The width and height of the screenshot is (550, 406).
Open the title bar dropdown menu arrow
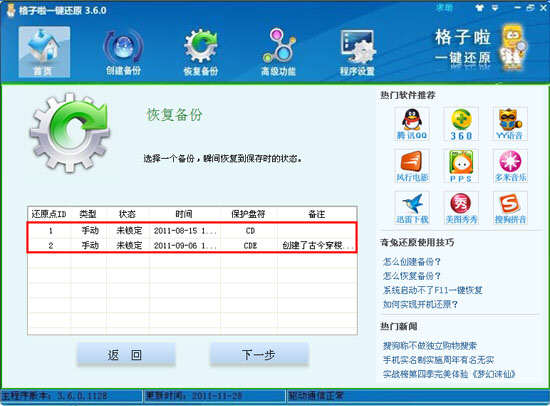point(495,8)
